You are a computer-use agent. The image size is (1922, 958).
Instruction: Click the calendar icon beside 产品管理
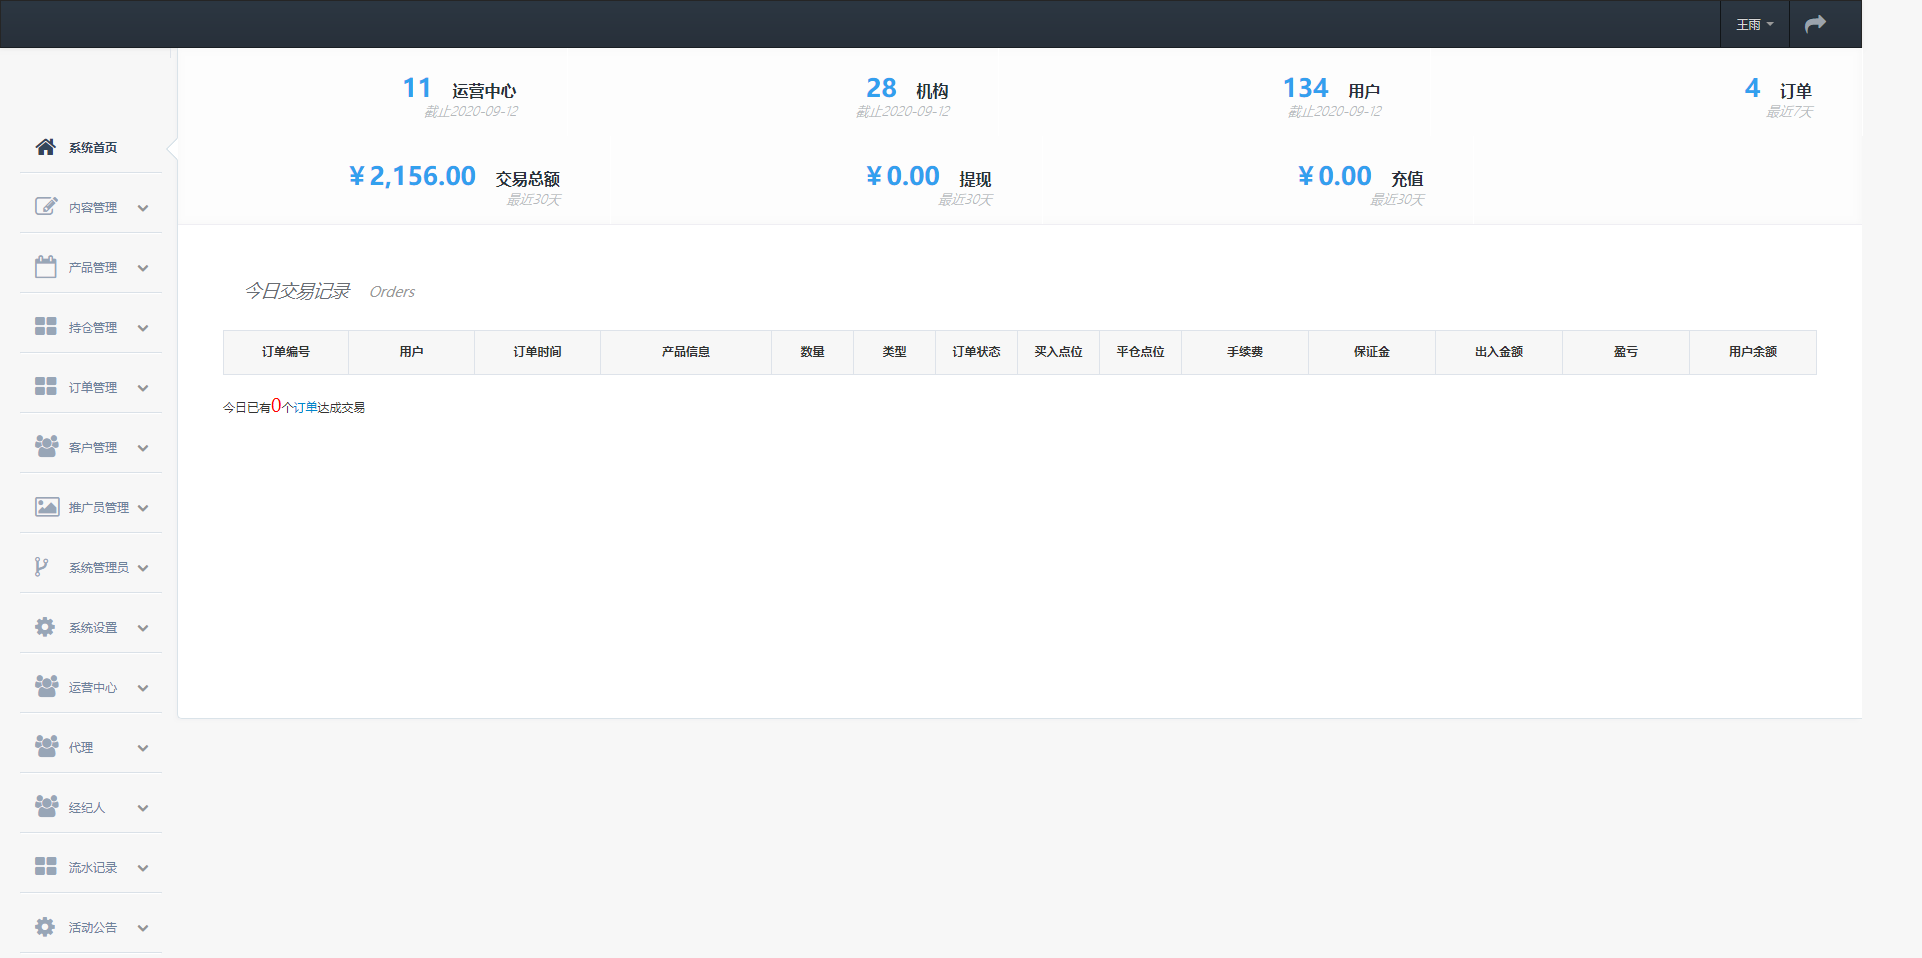tap(46, 266)
